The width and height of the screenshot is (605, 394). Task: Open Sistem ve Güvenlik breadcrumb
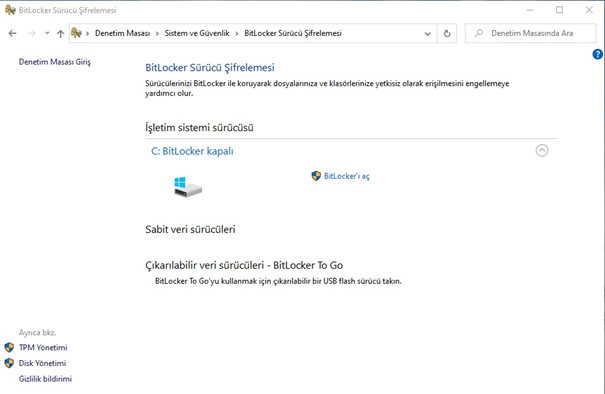point(197,34)
